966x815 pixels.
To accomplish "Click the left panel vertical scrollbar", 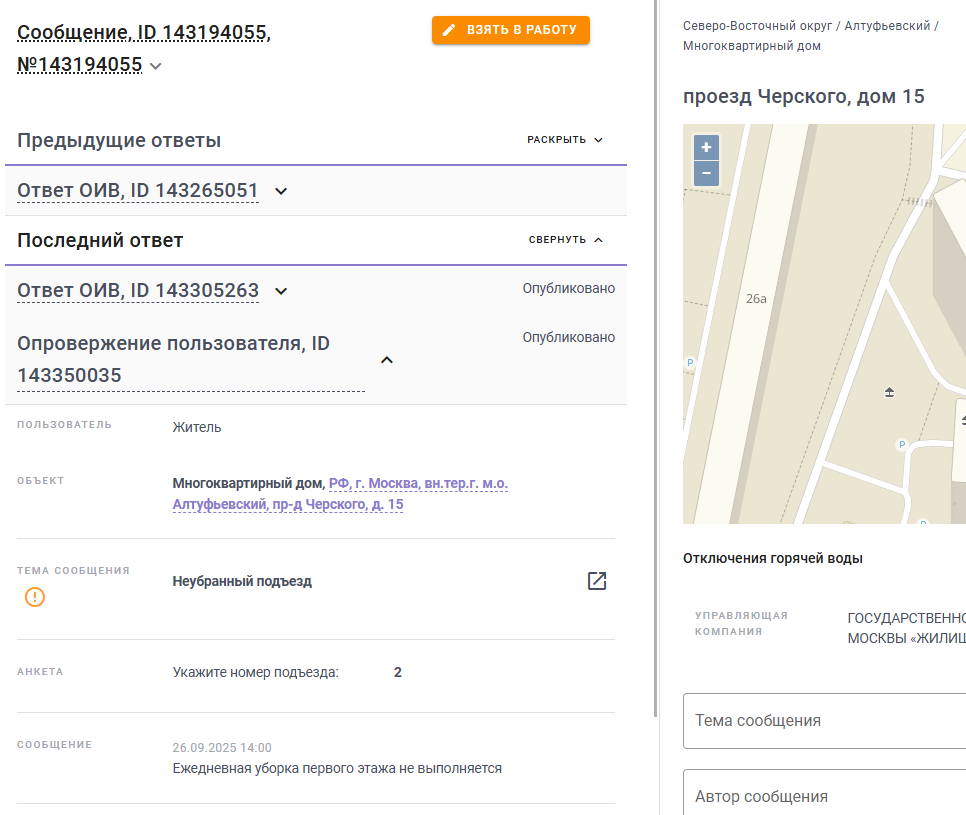I will [x=656, y=357].
